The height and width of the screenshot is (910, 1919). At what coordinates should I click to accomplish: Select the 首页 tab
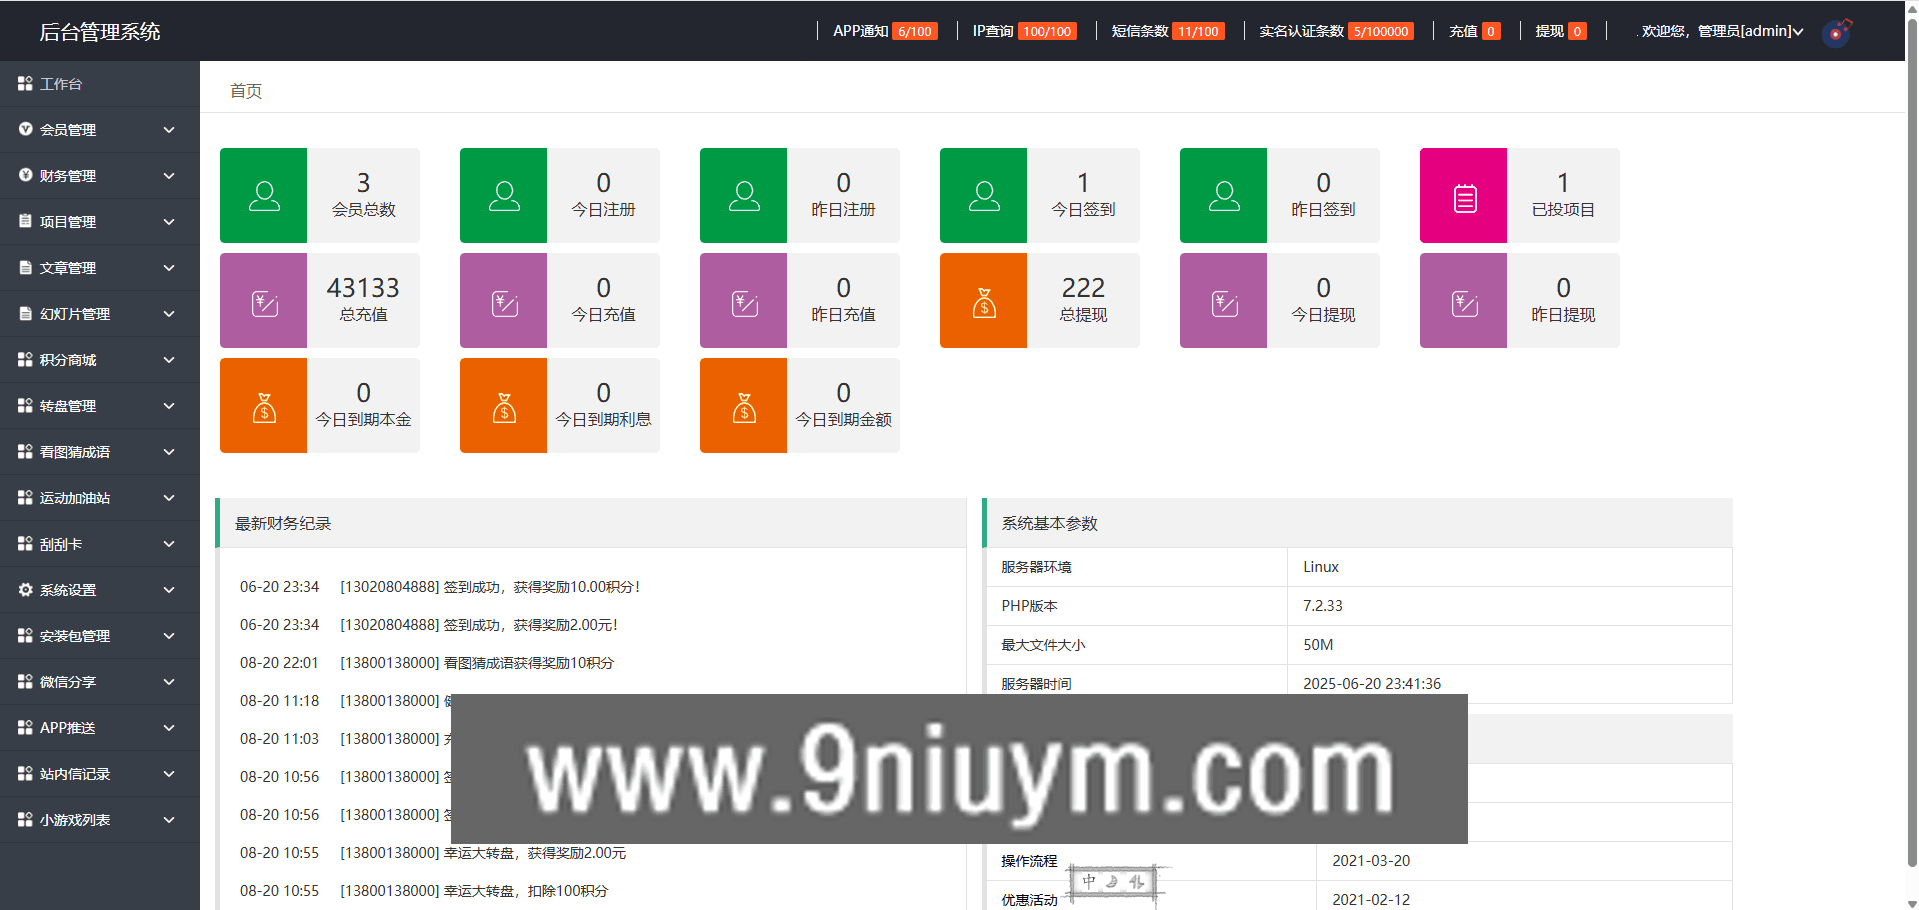coord(246,91)
